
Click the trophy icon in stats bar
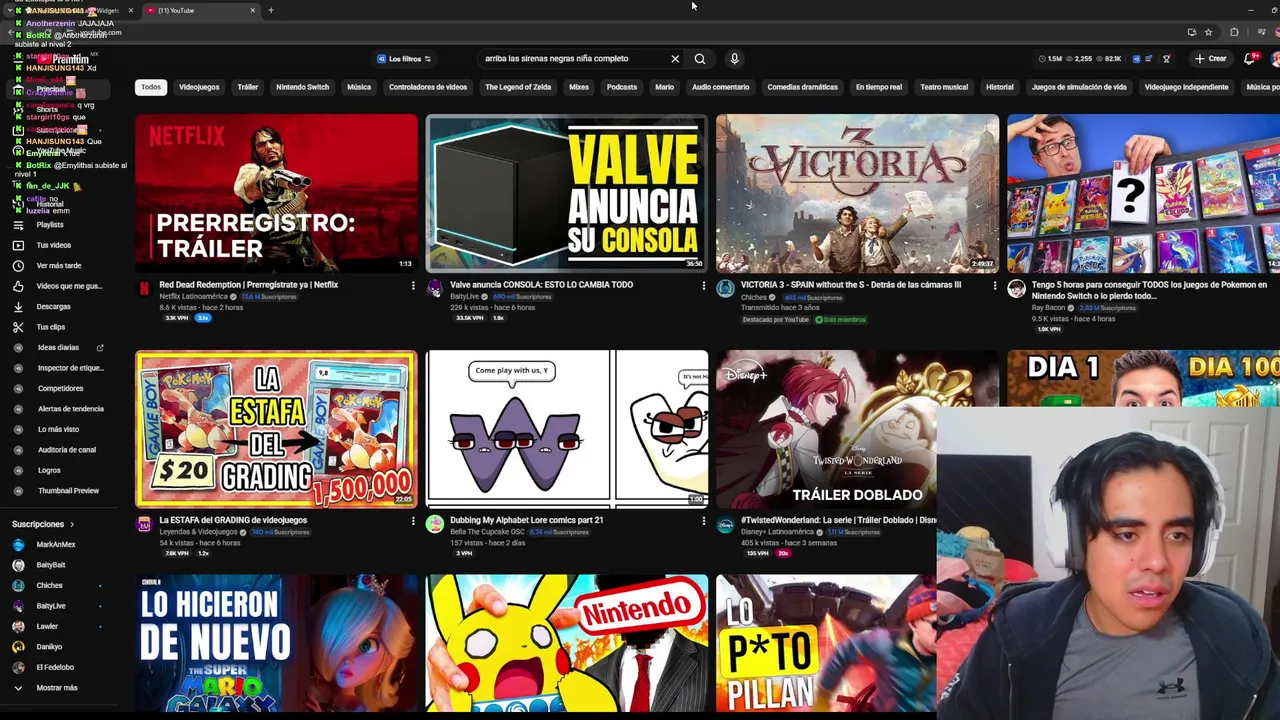point(1166,59)
